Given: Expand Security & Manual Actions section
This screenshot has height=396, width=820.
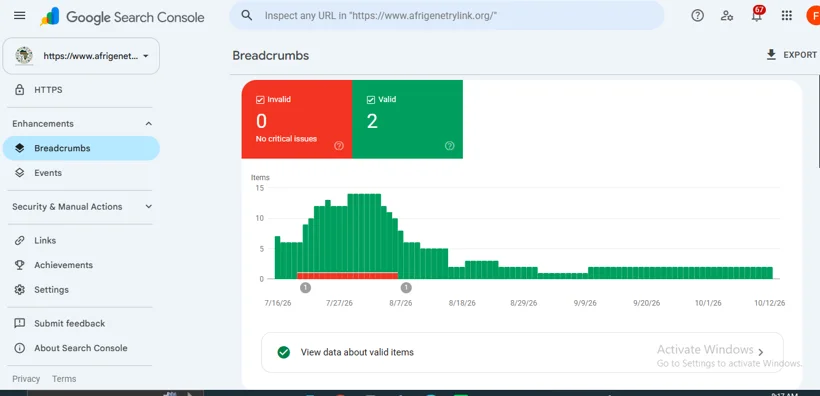Looking at the screenshot, I should pos(149,207).
